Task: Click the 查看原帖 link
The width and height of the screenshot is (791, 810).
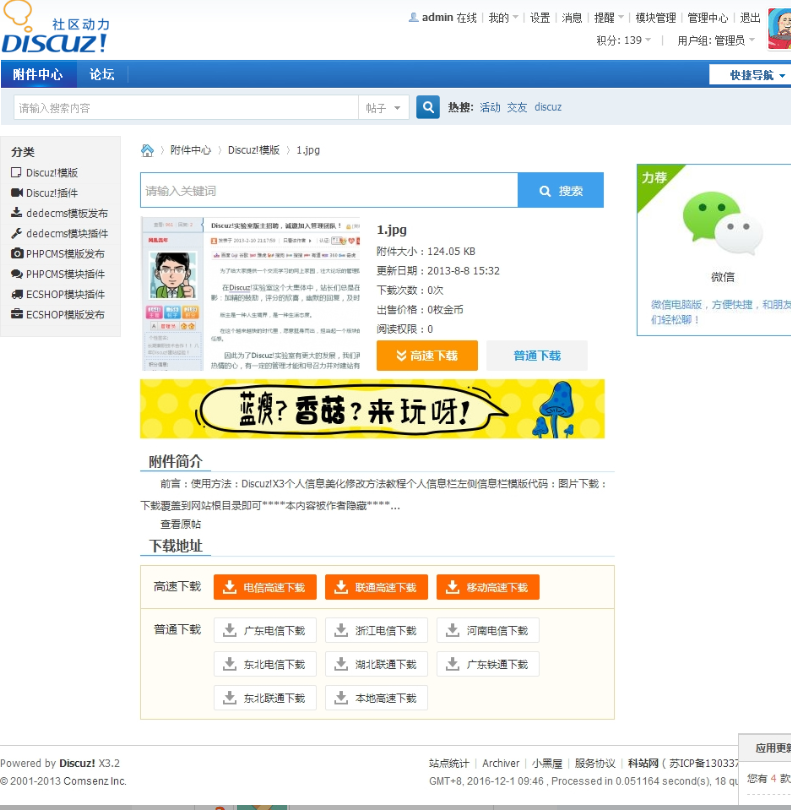Action: [x=180, y=524]
